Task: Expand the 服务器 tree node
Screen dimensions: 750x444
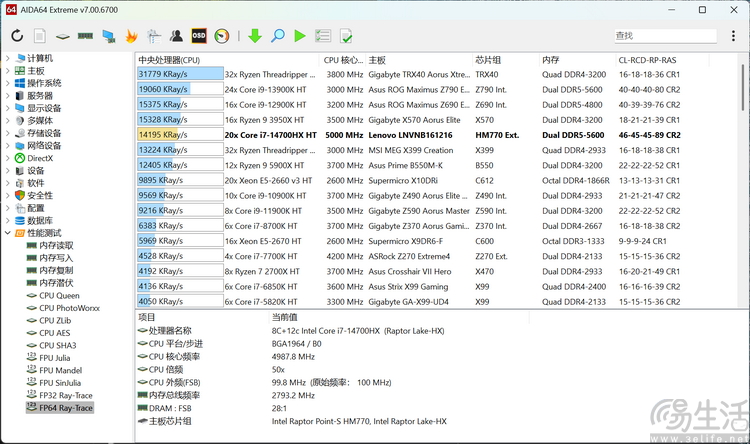Action: (8, 95)
